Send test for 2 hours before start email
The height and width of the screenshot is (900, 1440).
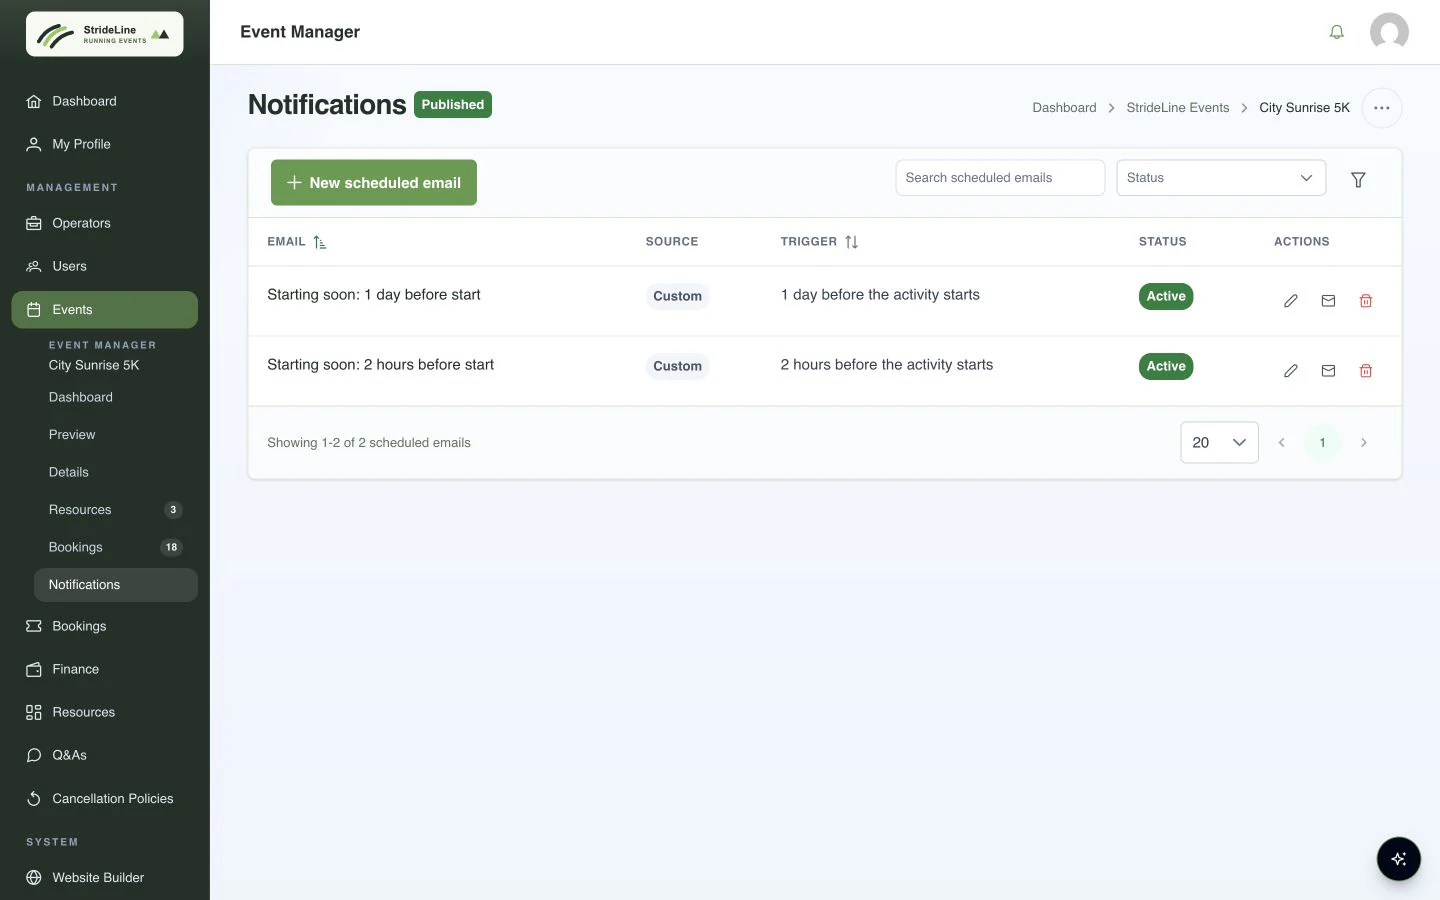pyautogui.click(x=1328, y=371)
